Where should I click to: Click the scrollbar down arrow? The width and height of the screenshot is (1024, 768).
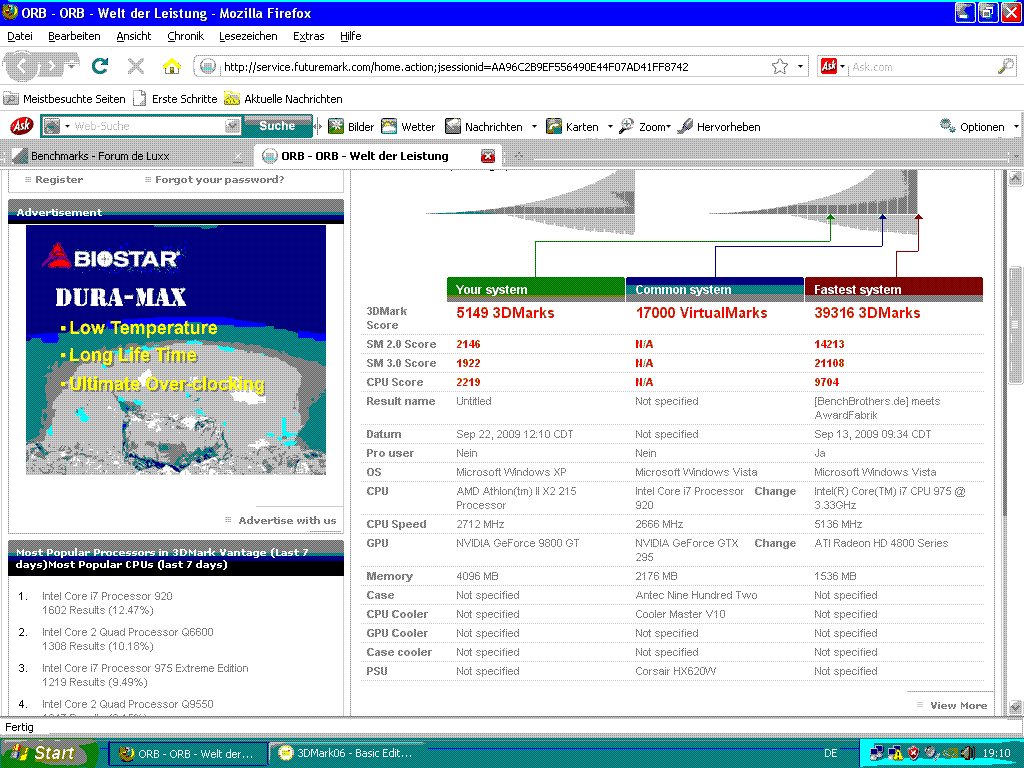coord(1015,707)
